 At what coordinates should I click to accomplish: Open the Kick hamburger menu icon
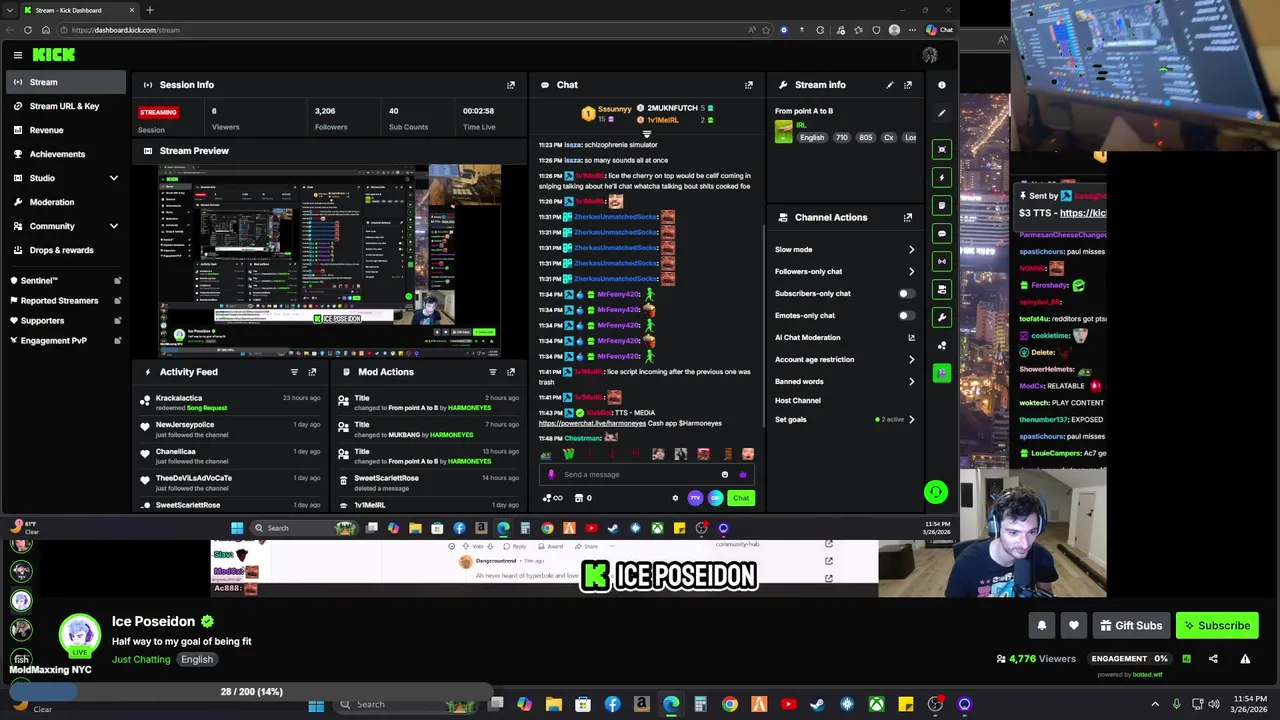[18, 55]
